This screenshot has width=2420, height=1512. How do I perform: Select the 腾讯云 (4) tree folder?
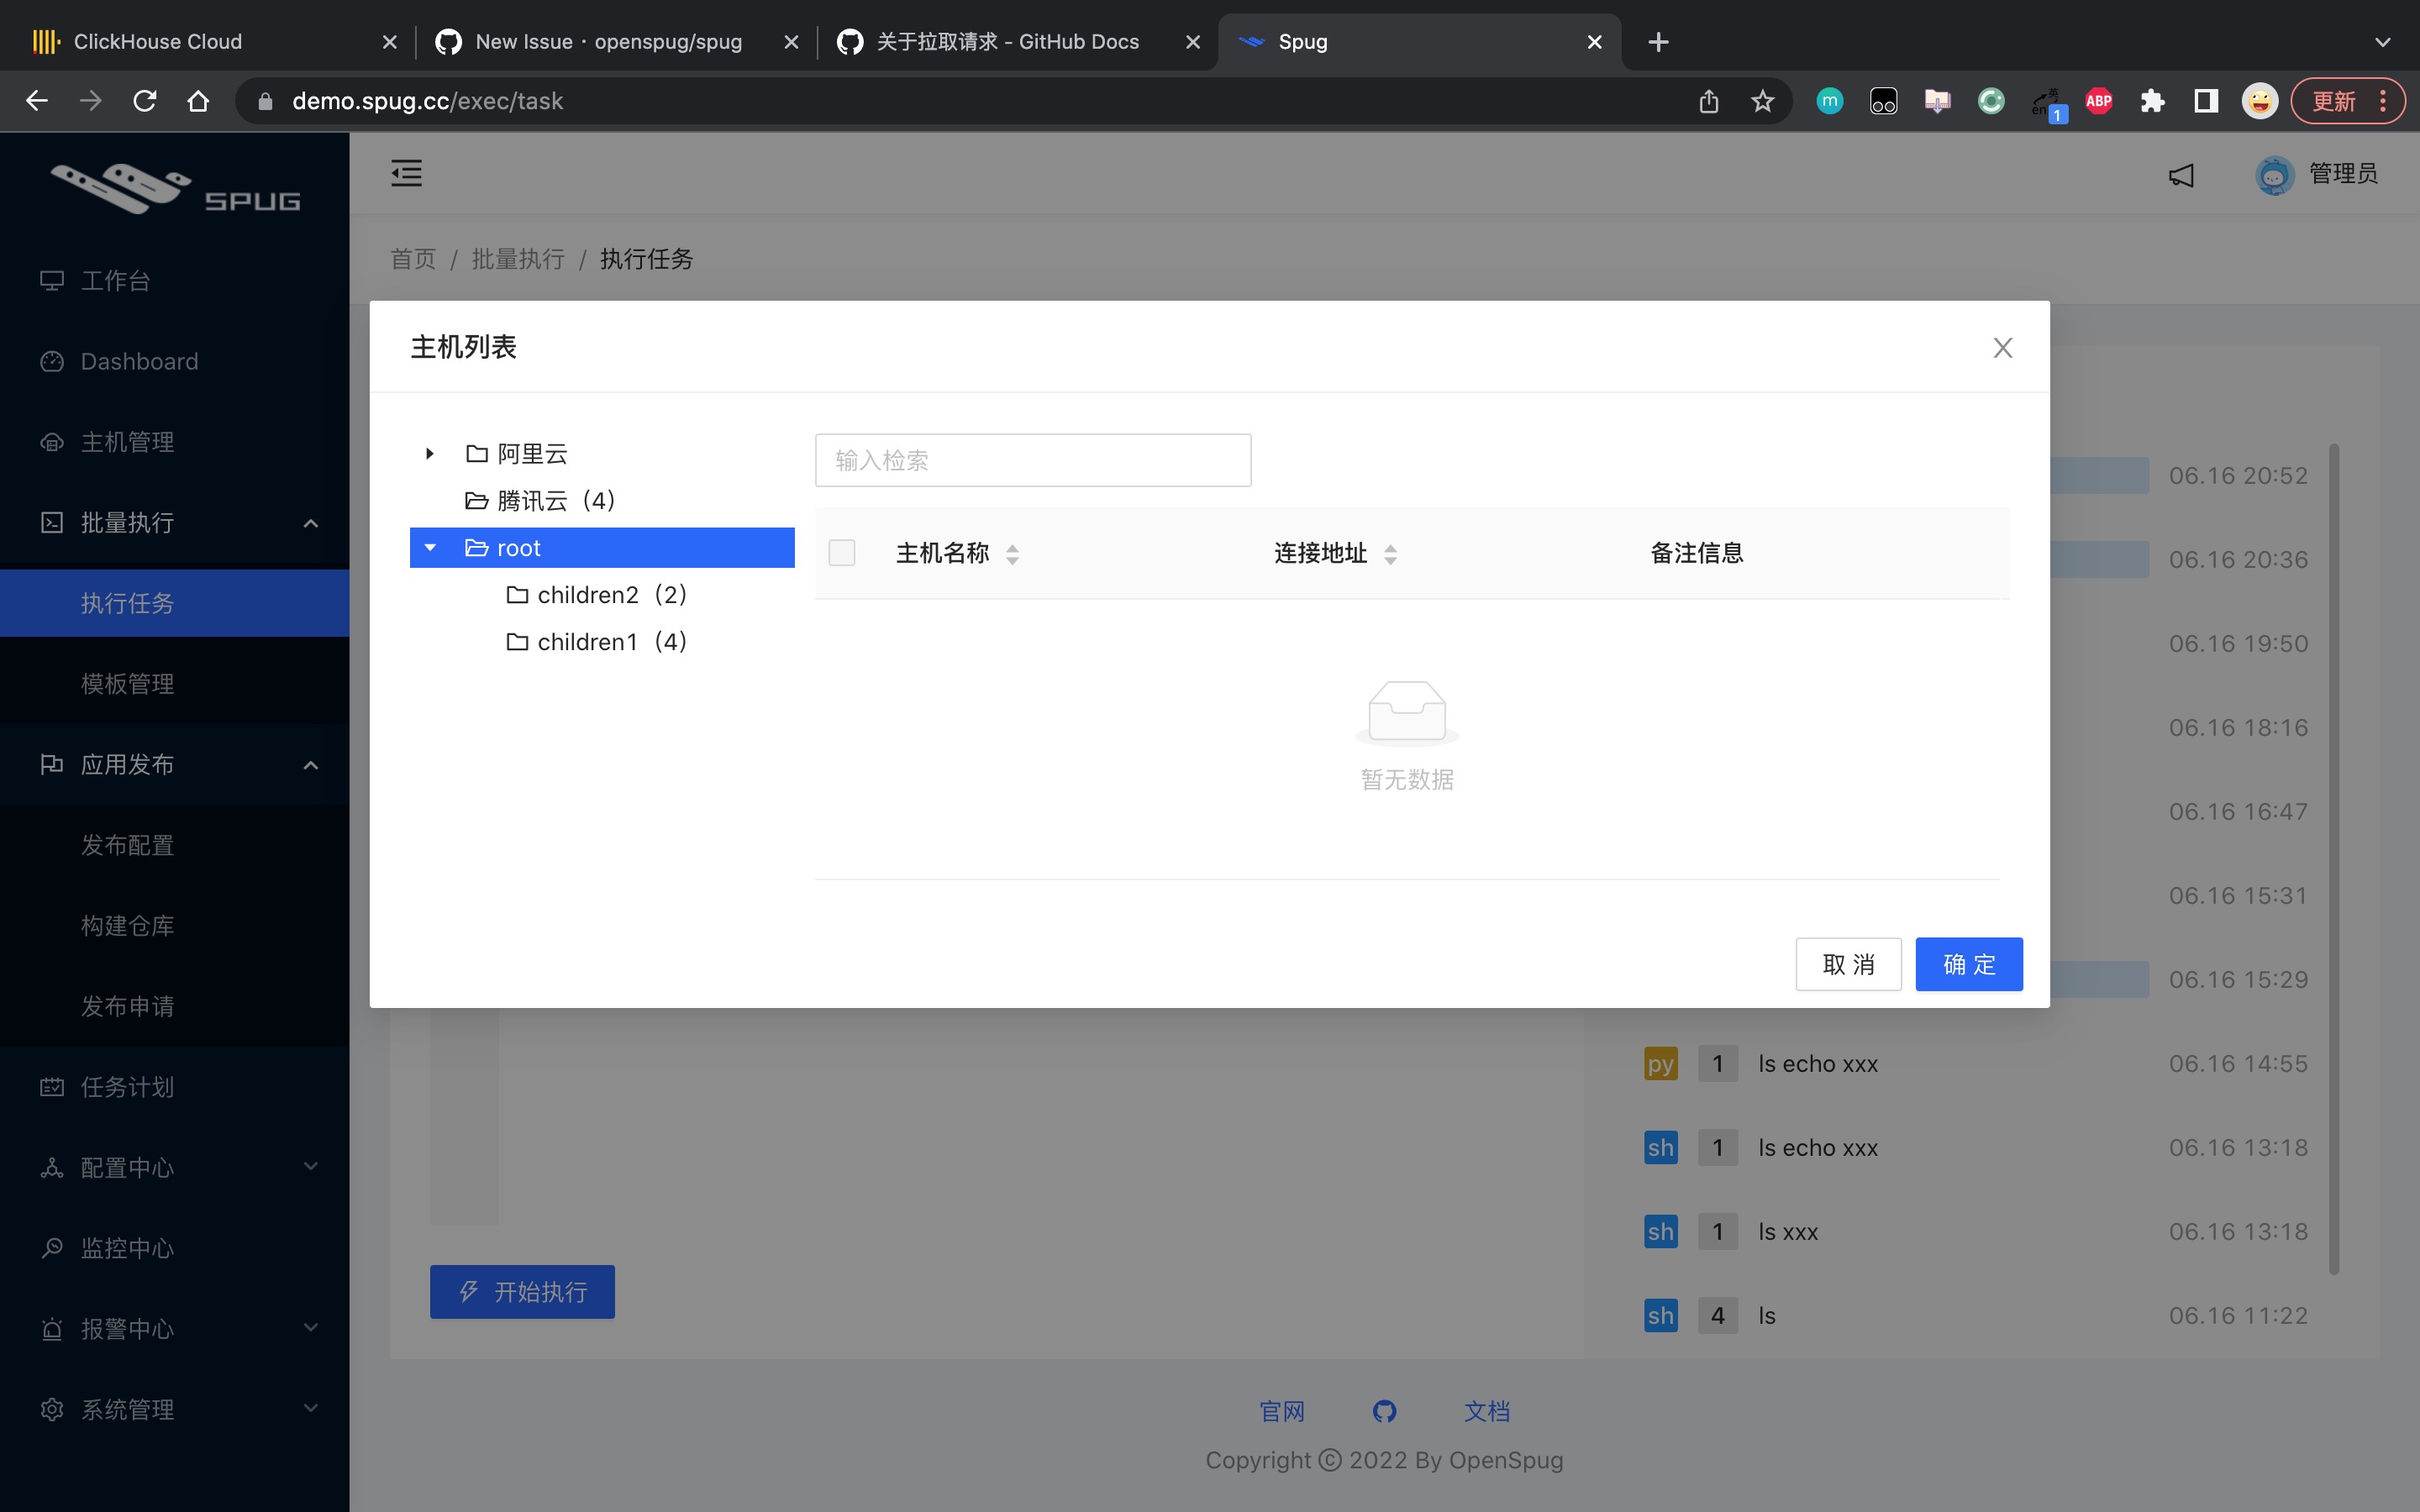click(x=540, y=500)
